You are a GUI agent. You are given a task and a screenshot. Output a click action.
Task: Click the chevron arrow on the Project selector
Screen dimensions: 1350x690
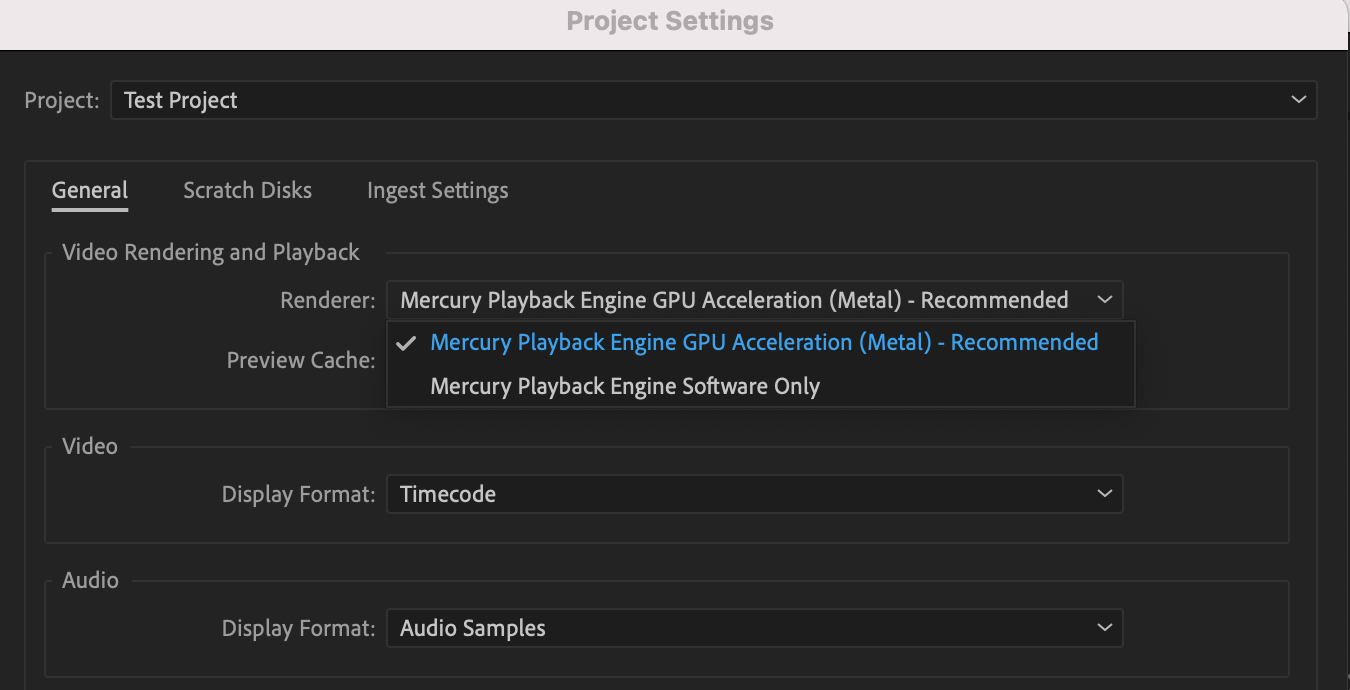(1298, 100)
